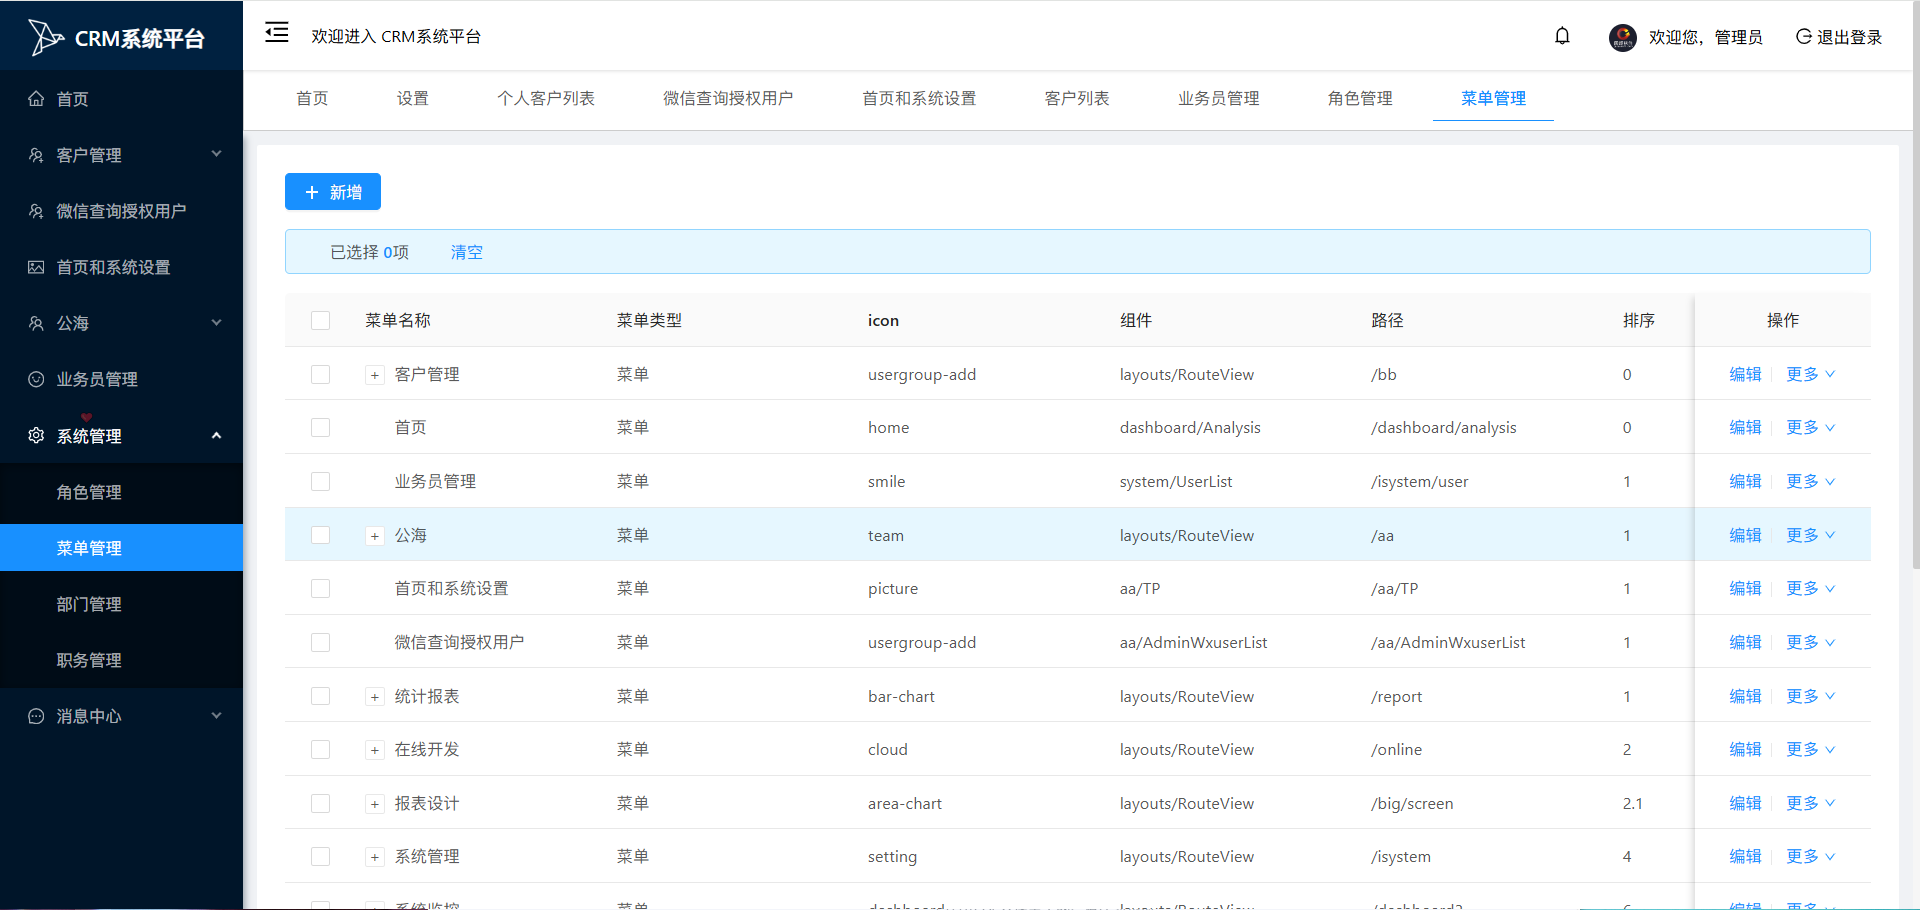1920x910 pixels.
Task: Open 更多 dropdown for 客户管理 row
Action: 1811,374
